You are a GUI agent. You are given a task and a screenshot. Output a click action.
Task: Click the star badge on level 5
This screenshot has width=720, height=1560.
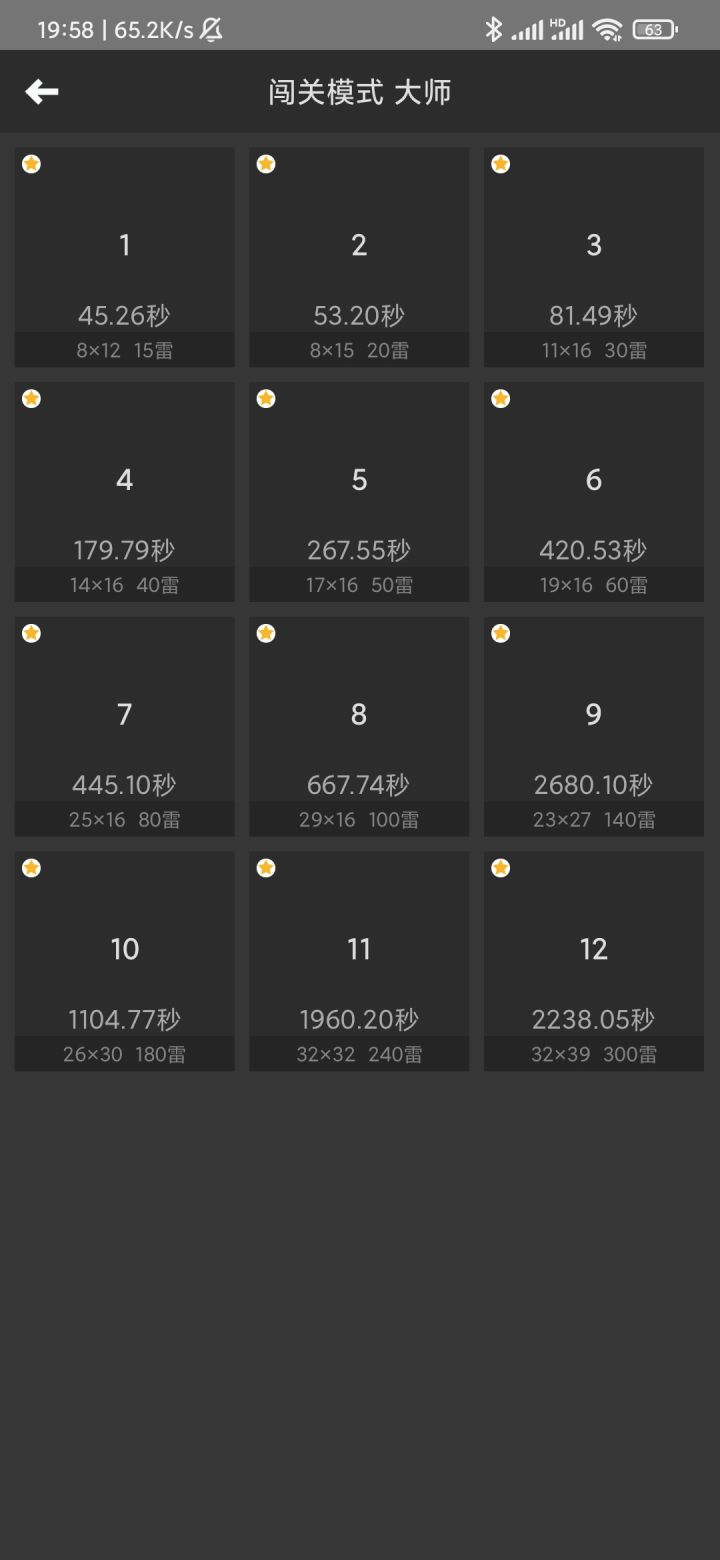[266, 399]
